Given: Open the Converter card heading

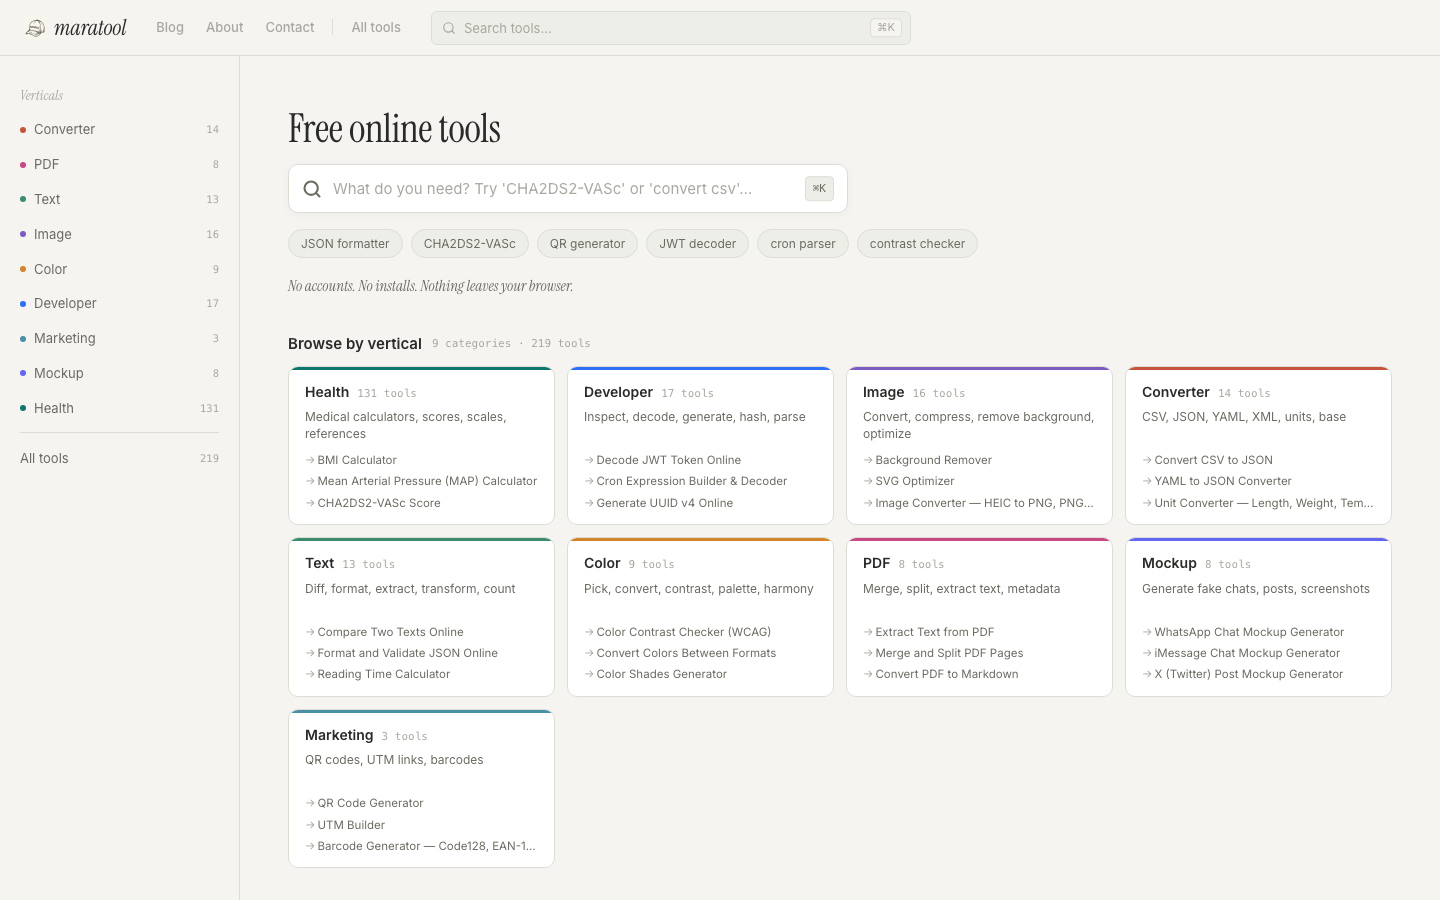Looking at the screenshot, I should [x=1176, y=392].
